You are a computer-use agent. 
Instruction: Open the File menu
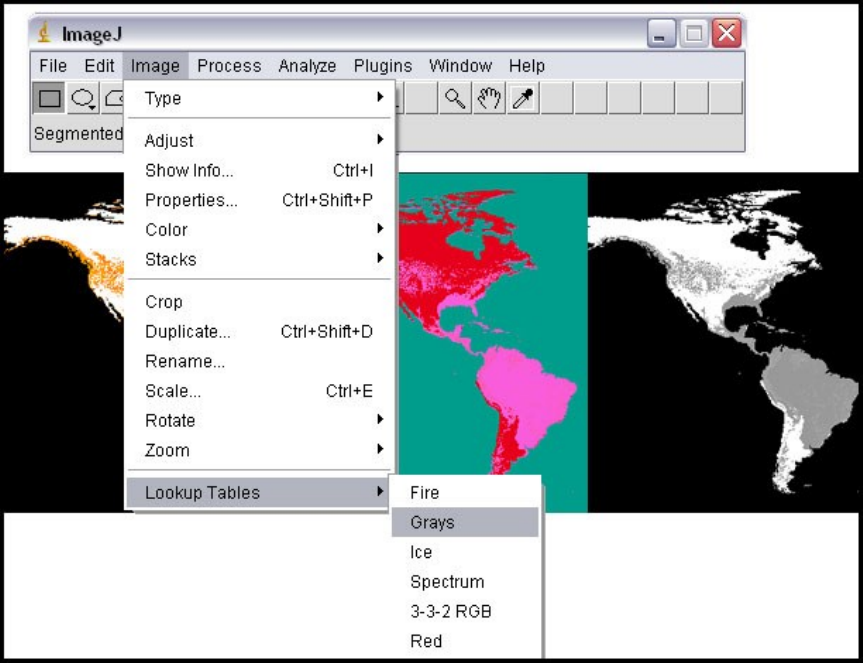[53, 66]
